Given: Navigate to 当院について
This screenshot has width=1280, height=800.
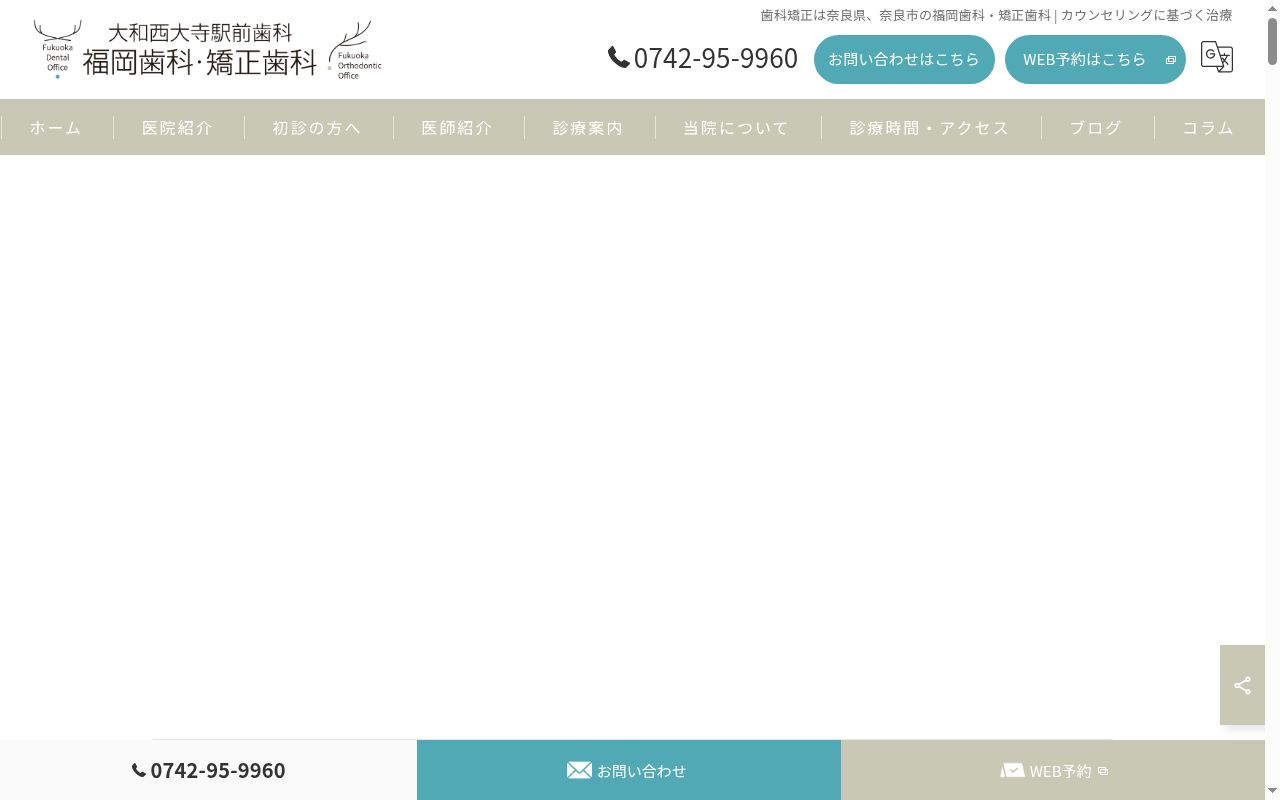Looking at the screenshot, I should click(x=737, y=127).
